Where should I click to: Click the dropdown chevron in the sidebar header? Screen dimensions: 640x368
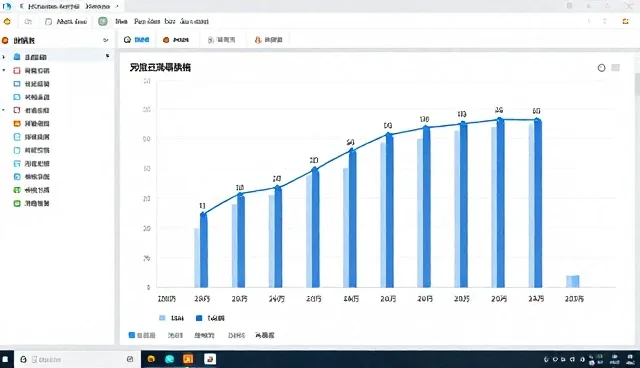click(x=106, y=40)
